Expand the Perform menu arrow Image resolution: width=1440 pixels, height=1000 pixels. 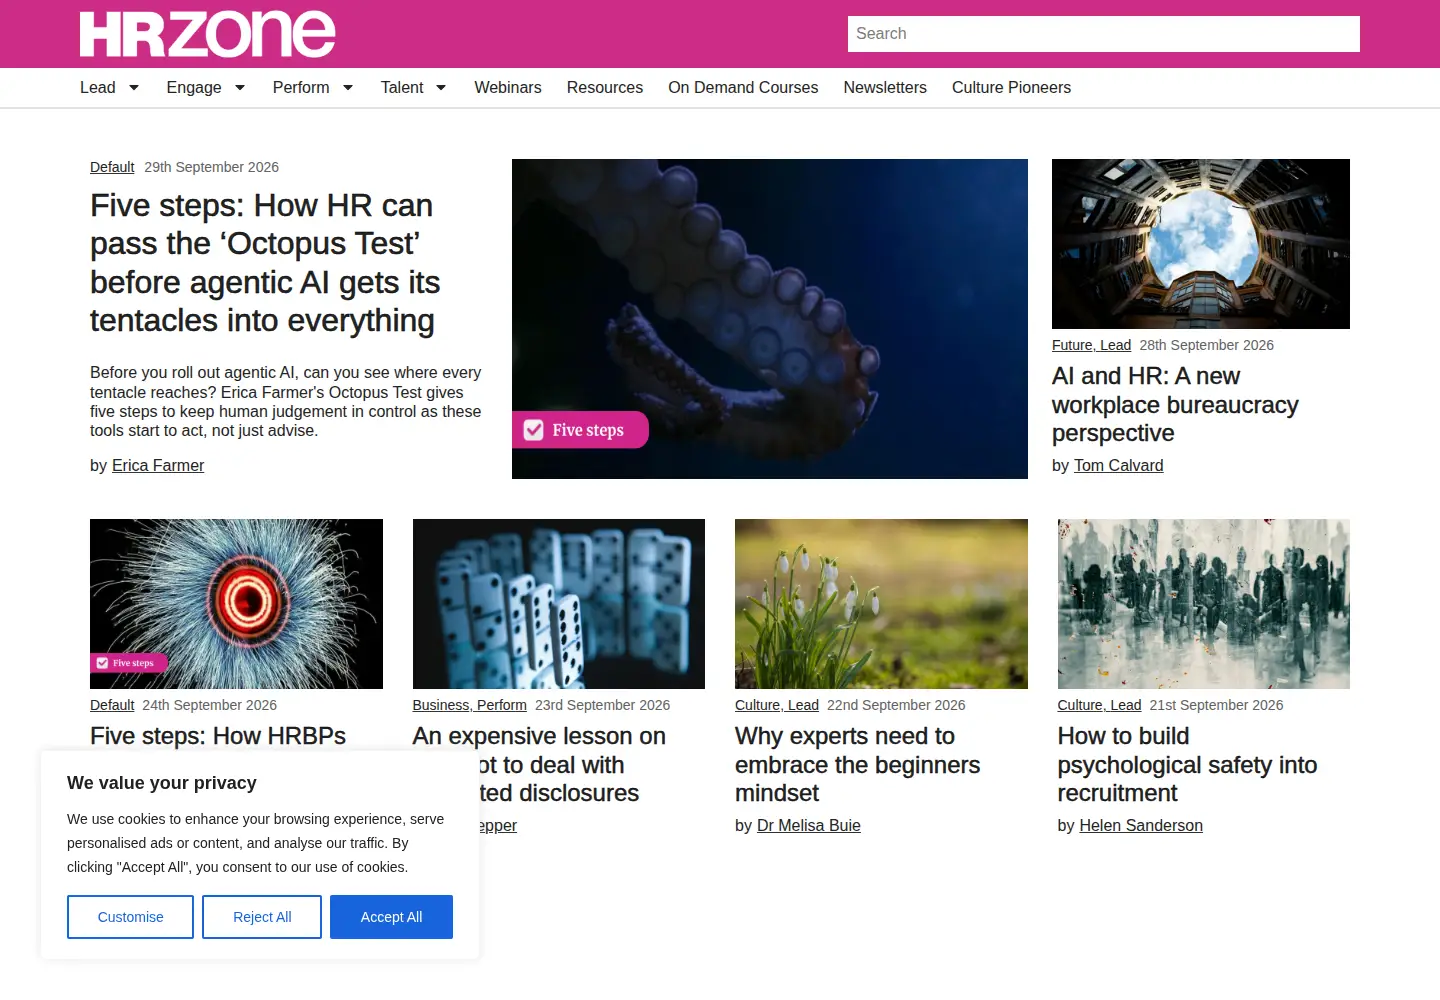pyautogui.click(x=348, y=88)
